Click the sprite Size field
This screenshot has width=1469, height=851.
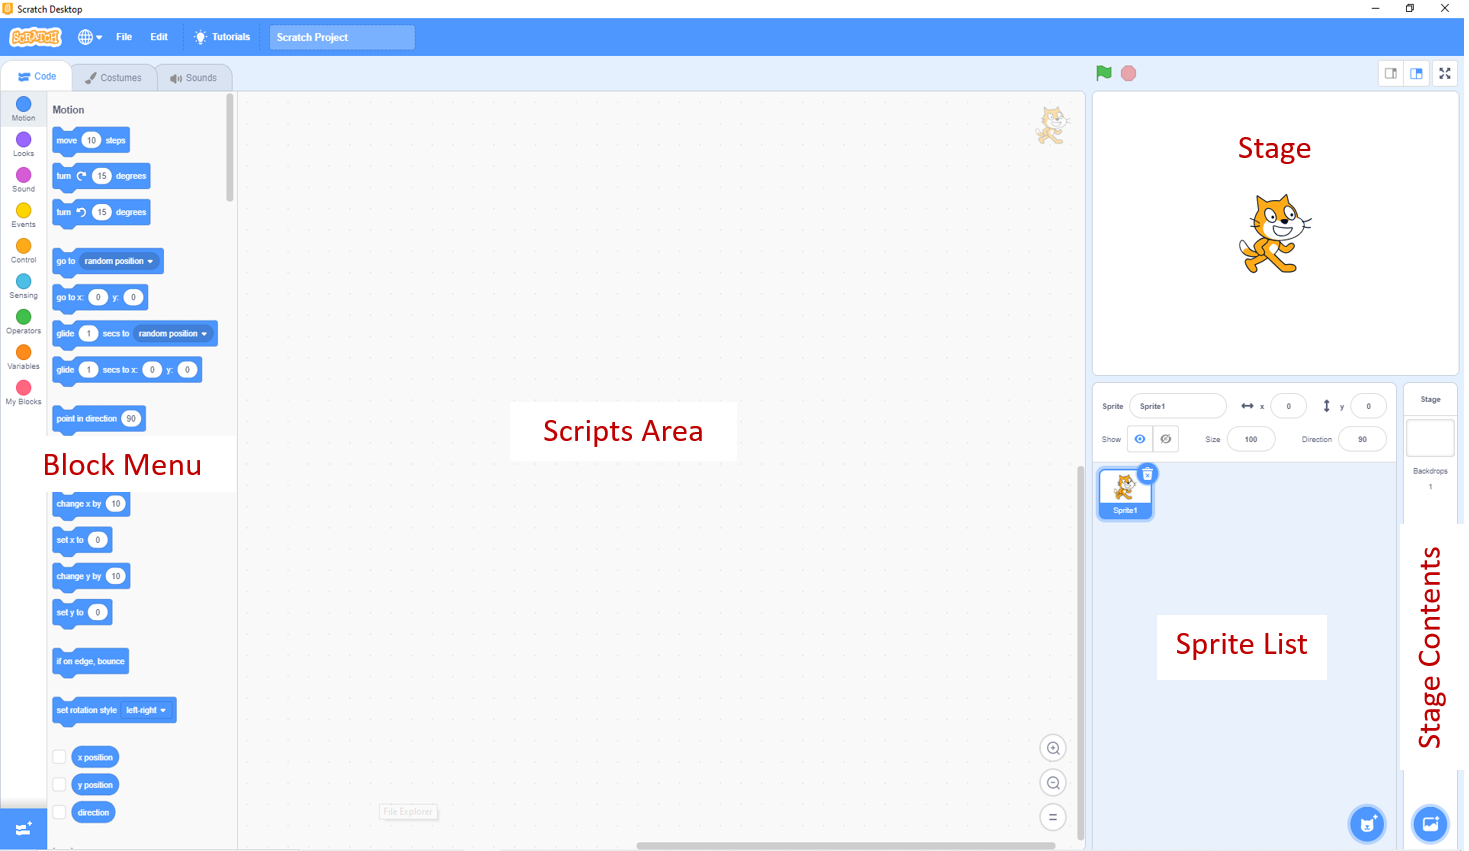click(x=1251, y=439)
